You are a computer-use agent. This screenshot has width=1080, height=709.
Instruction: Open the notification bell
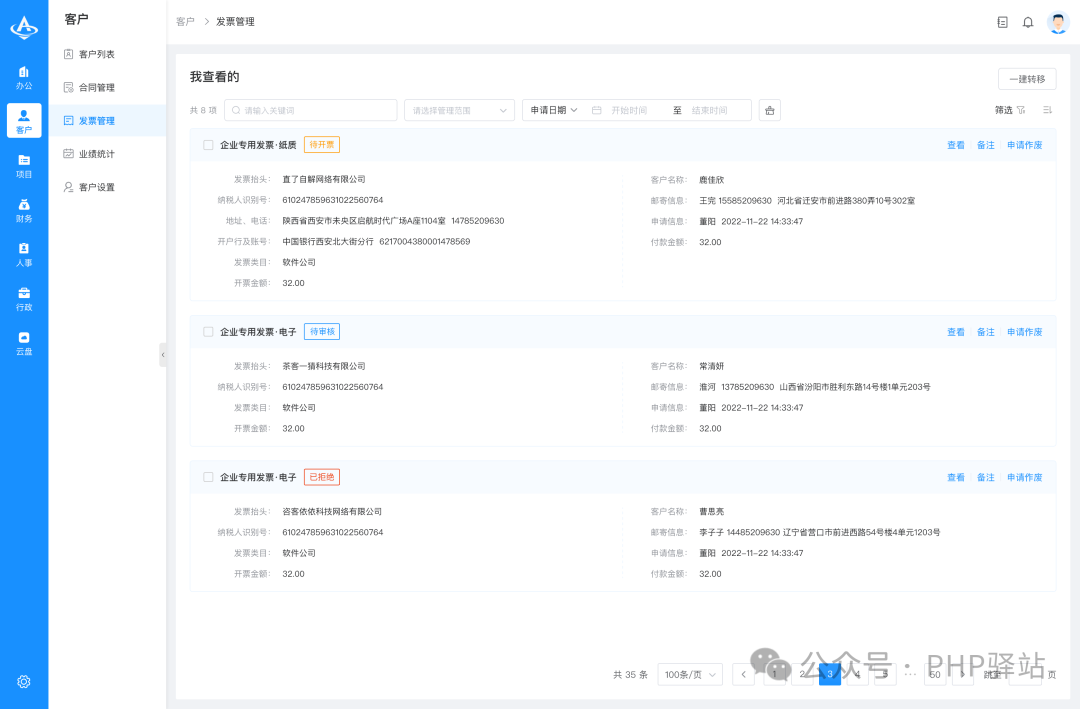coord(1028,22)
